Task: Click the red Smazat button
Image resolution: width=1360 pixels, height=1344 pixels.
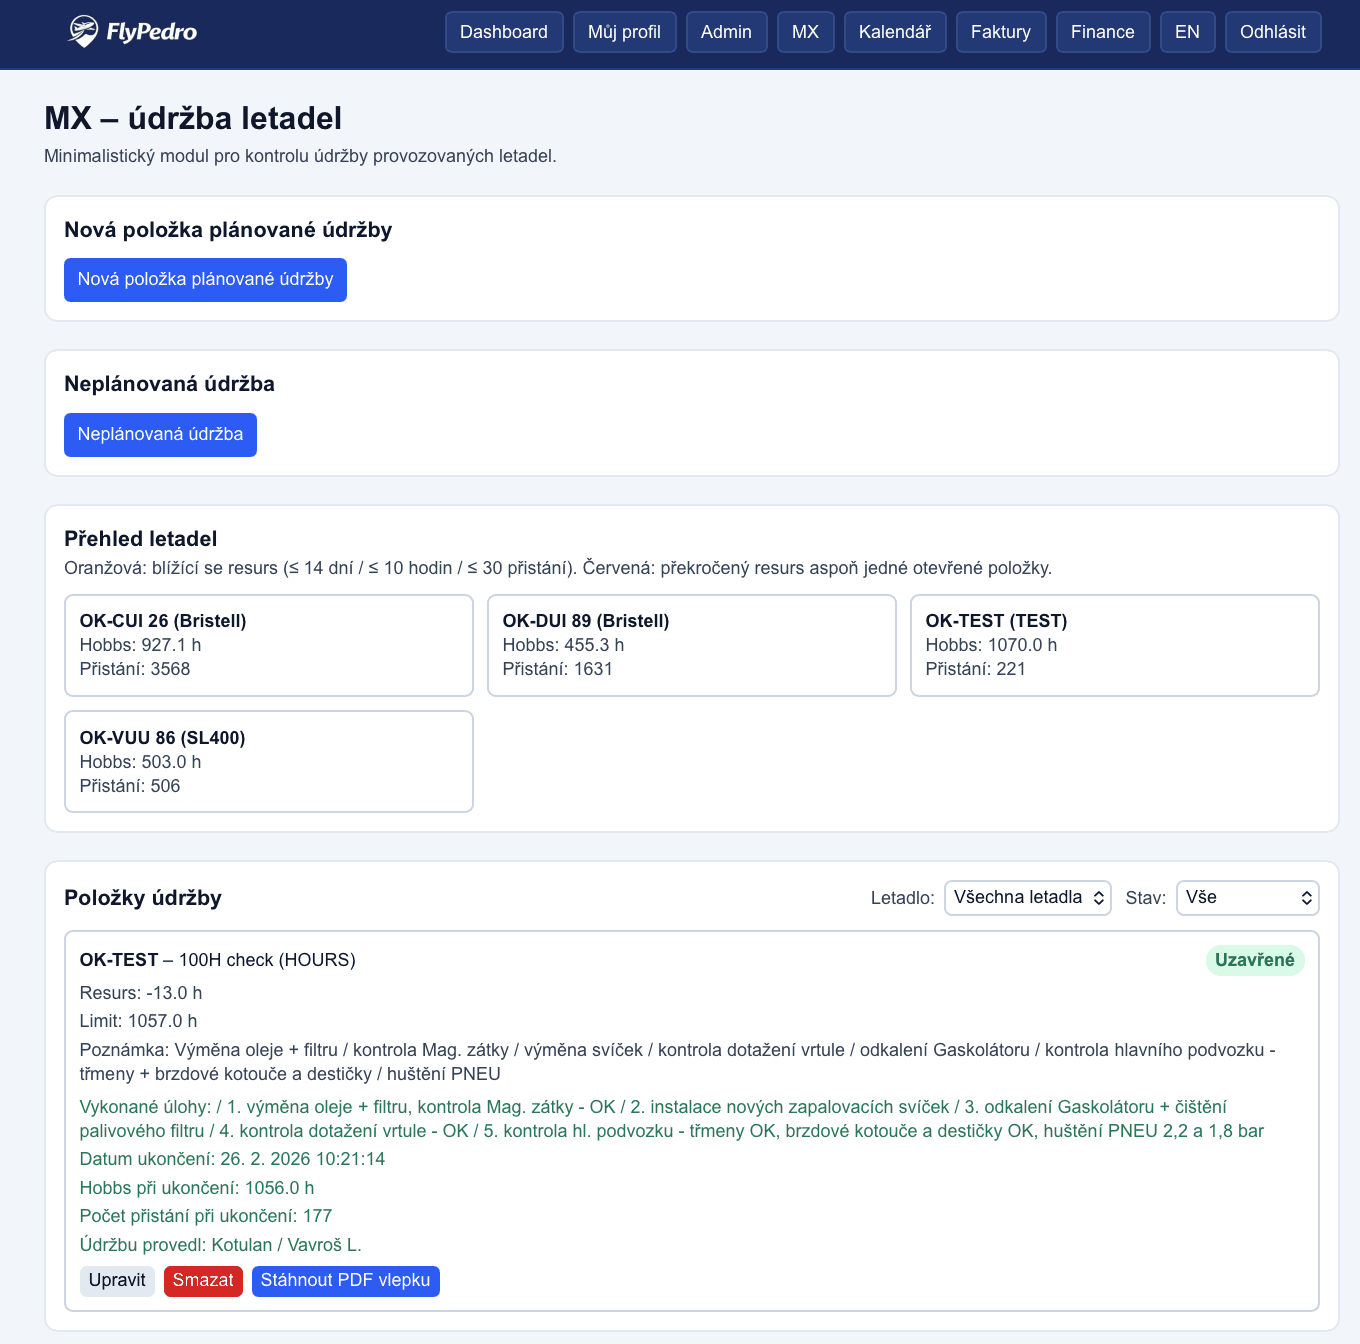Action: [203, 1281]
